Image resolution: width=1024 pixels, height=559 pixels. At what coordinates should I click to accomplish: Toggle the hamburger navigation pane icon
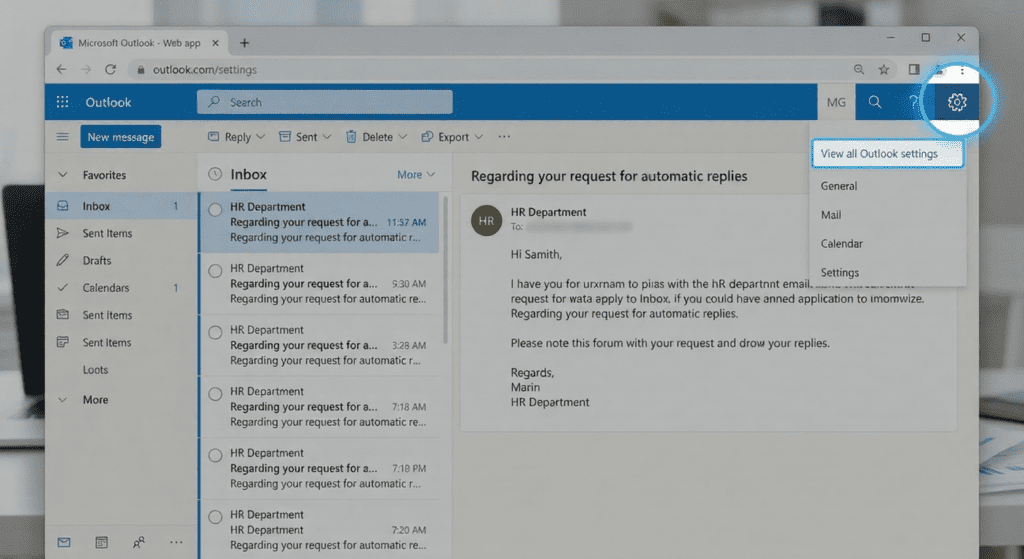click(x=62, y=136)
